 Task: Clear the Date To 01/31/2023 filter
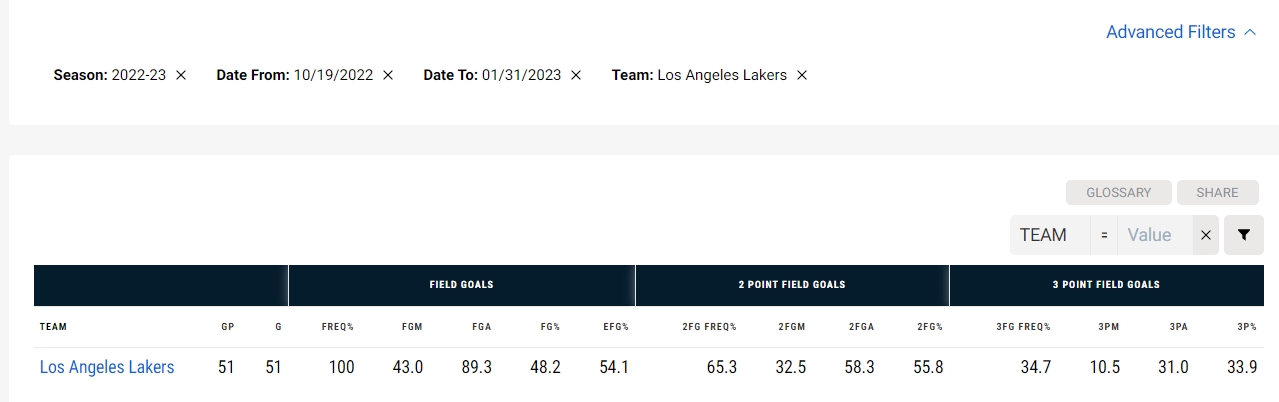click(x=576, y=75)
